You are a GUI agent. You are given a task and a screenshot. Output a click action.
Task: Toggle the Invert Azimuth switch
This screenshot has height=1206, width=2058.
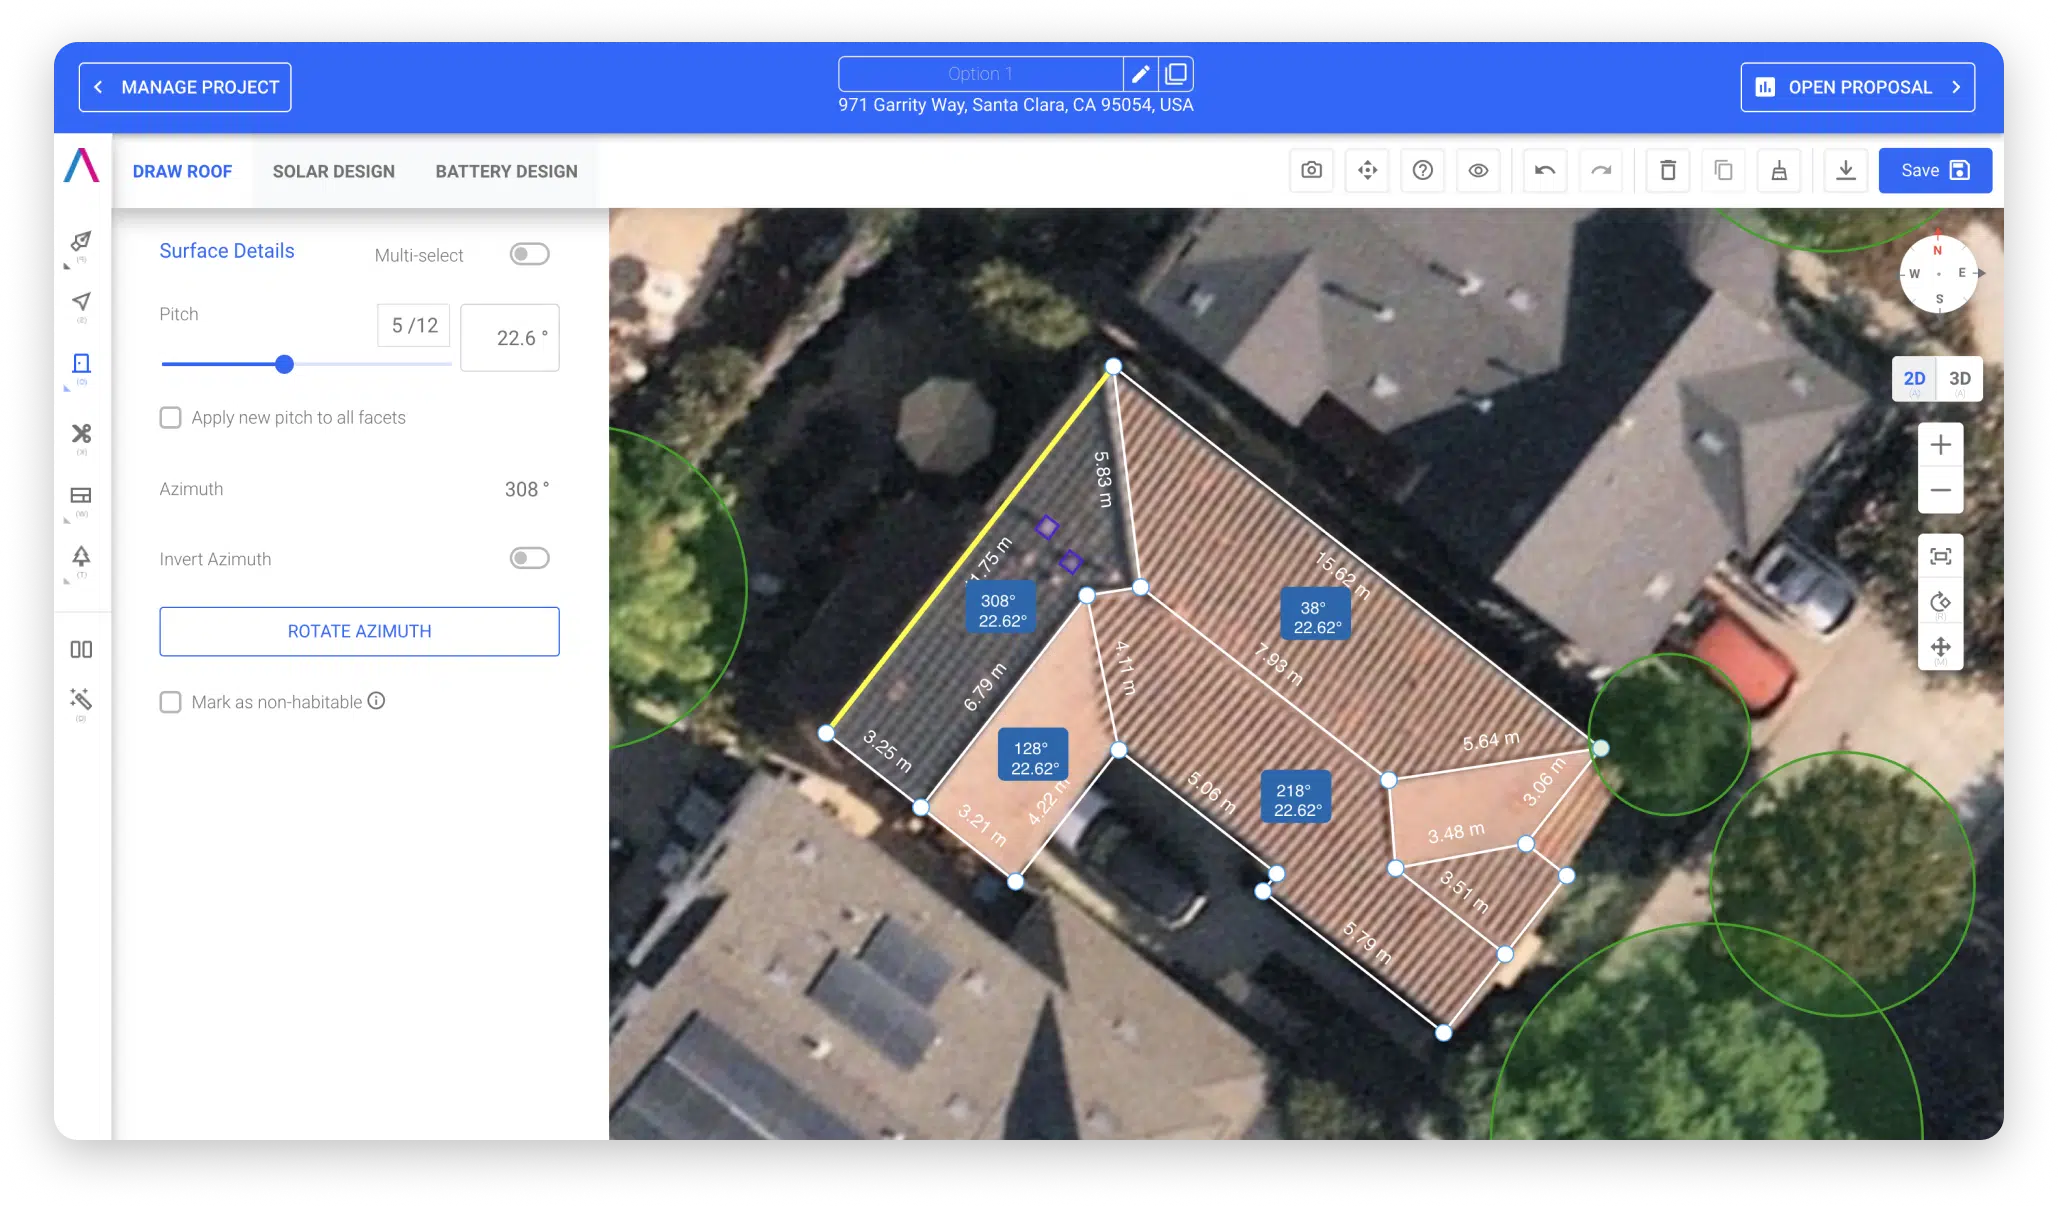pyautogui.click(x=529, y=558)
